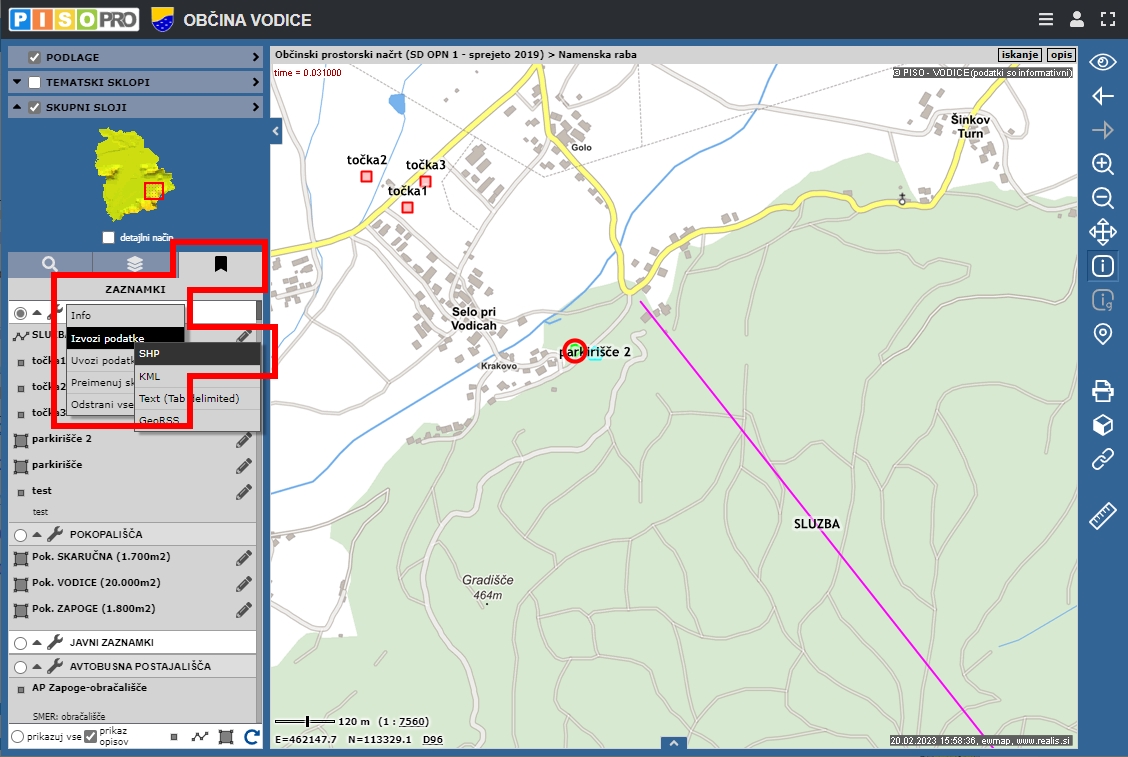Click the iskanje button
Screen dimensions: 1128x757
[1019, 55]
